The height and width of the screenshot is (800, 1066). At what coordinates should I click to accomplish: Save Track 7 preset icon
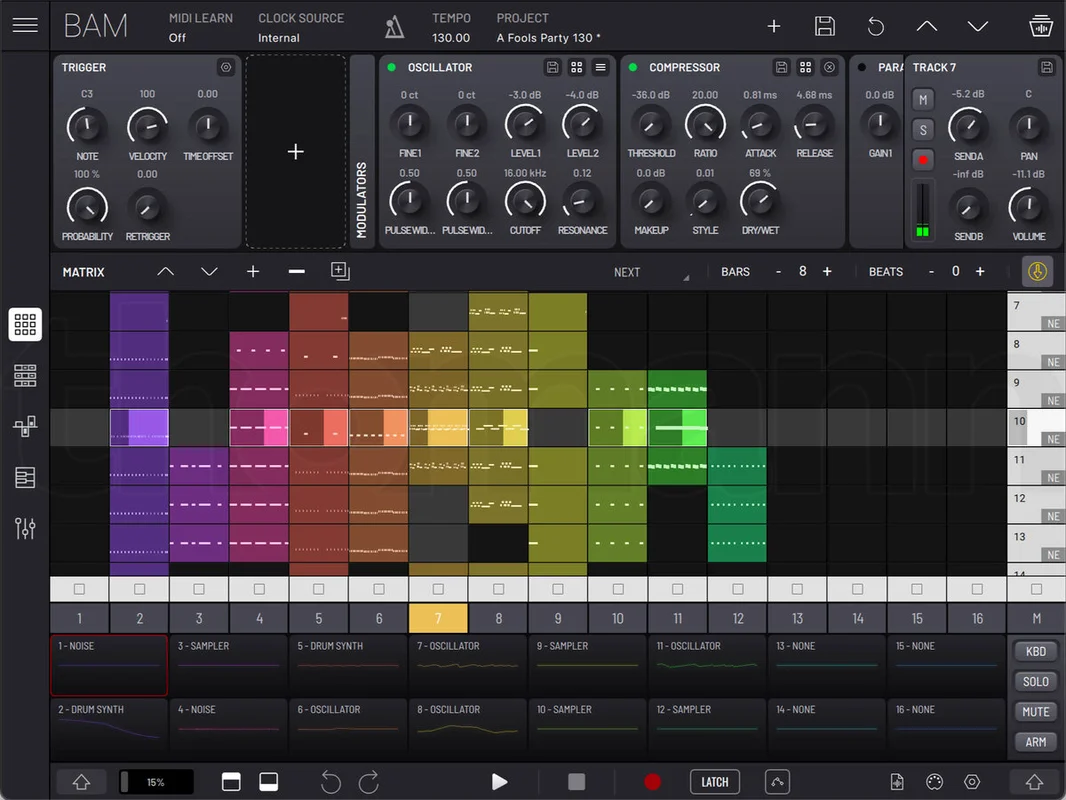(1047, 67)
